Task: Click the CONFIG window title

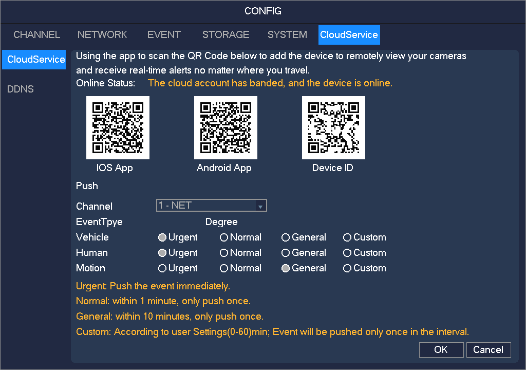Action: (263, 11)
